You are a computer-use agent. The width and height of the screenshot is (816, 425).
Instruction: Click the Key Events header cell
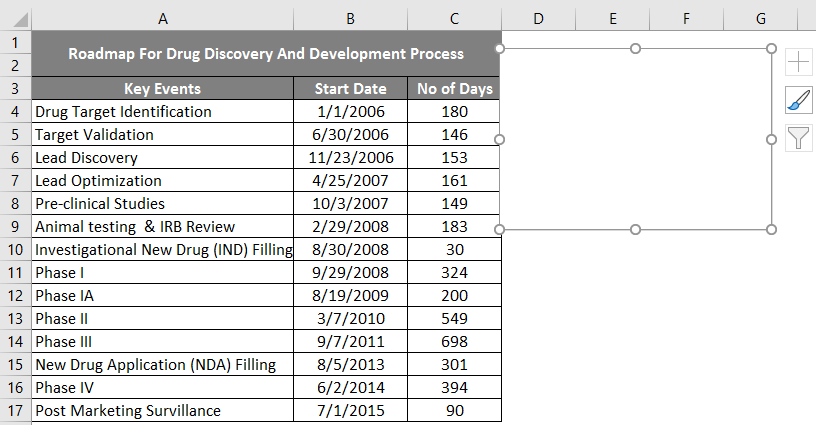[163, 89]
